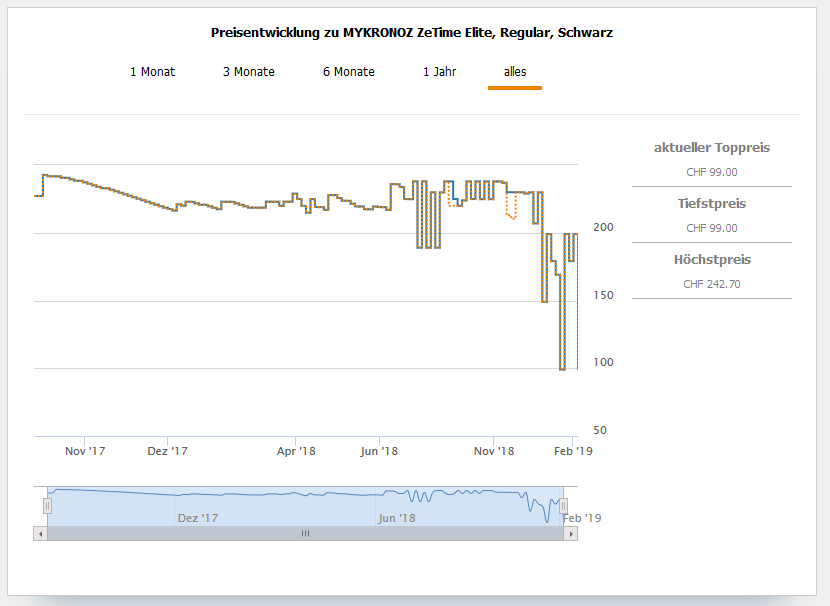This screenshot has height=606, width=830.
Task: Click the Tiefstpreis CHF 99.00 value
Action: [711, 228]
